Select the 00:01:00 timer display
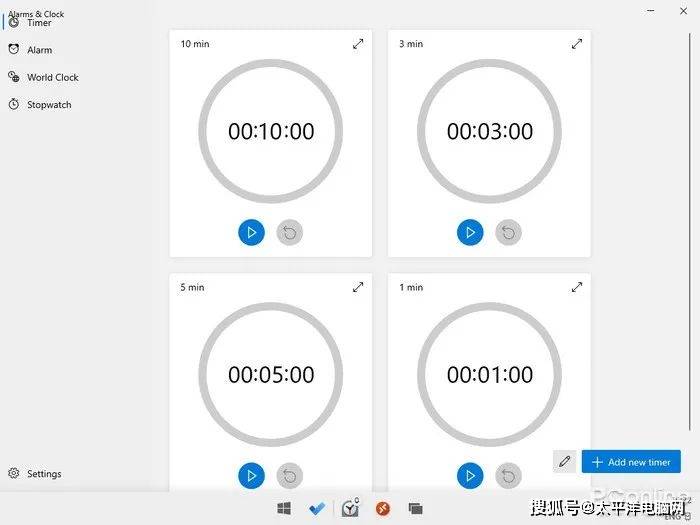Viewport: 700px width, 525px height. tap(490, 374)
